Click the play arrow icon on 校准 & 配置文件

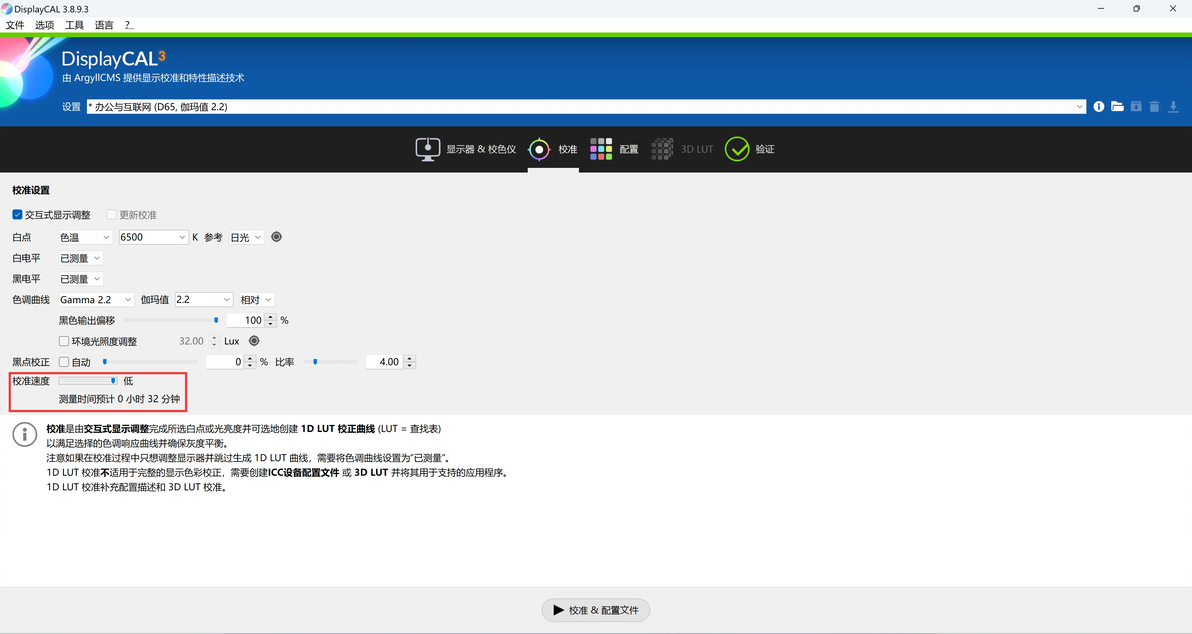point(559,610)
